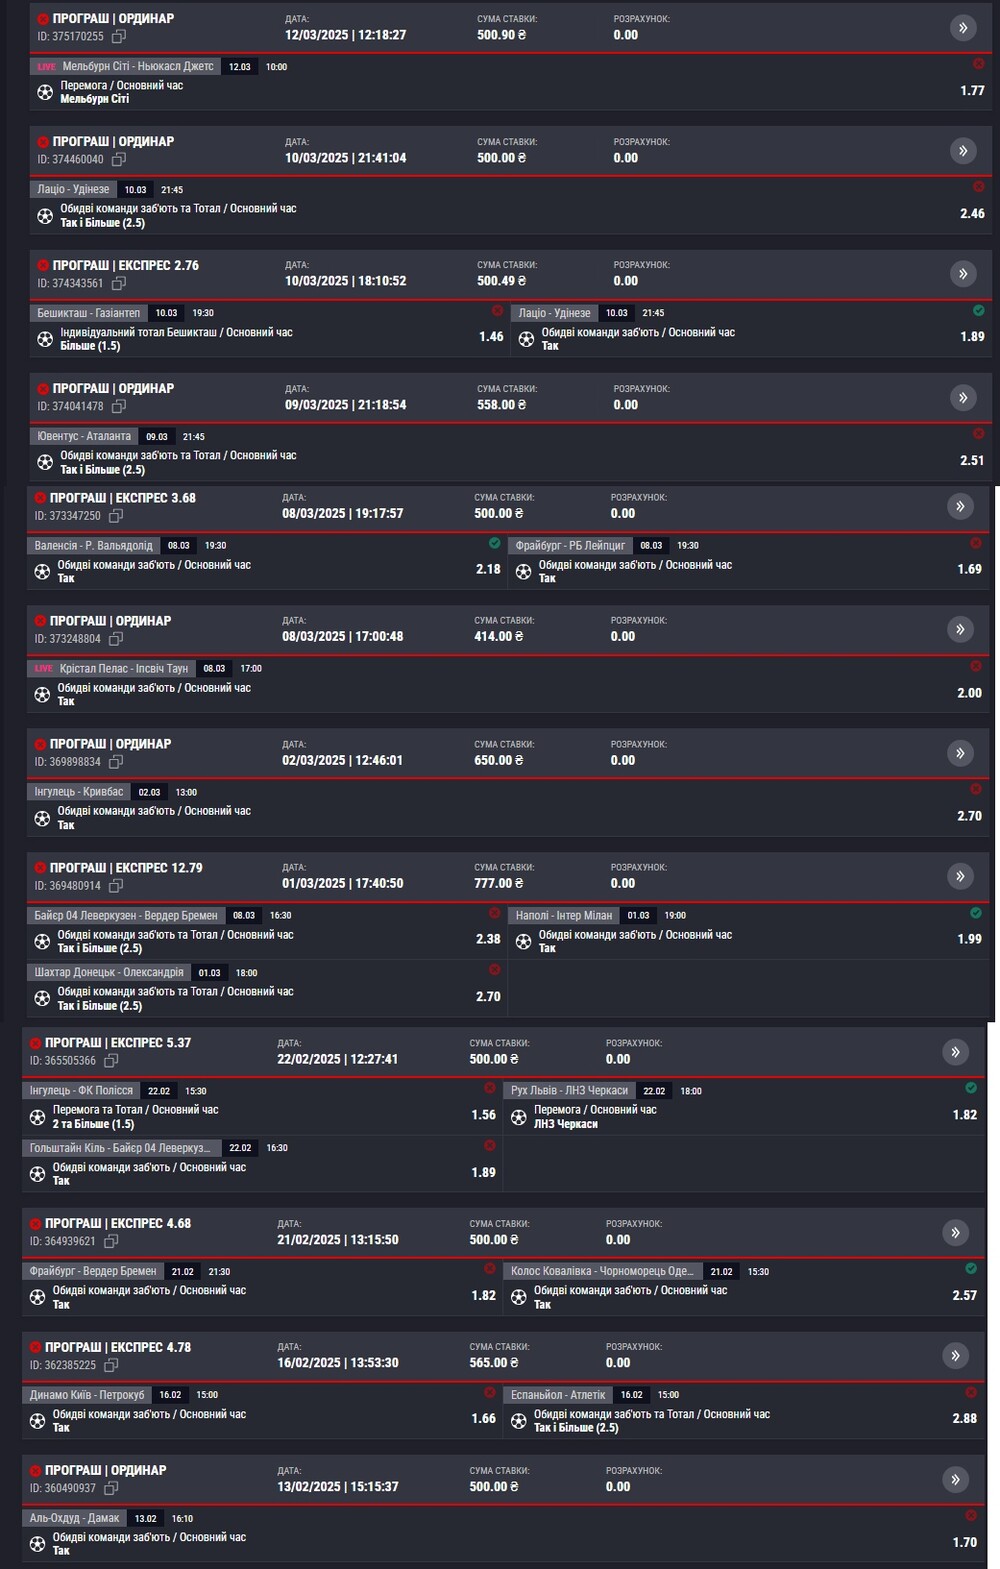Expand the Експрес 4.68 bet arrow
The height and width of the screenshot is (1569, 1000).
click(x=955, y=1232)
